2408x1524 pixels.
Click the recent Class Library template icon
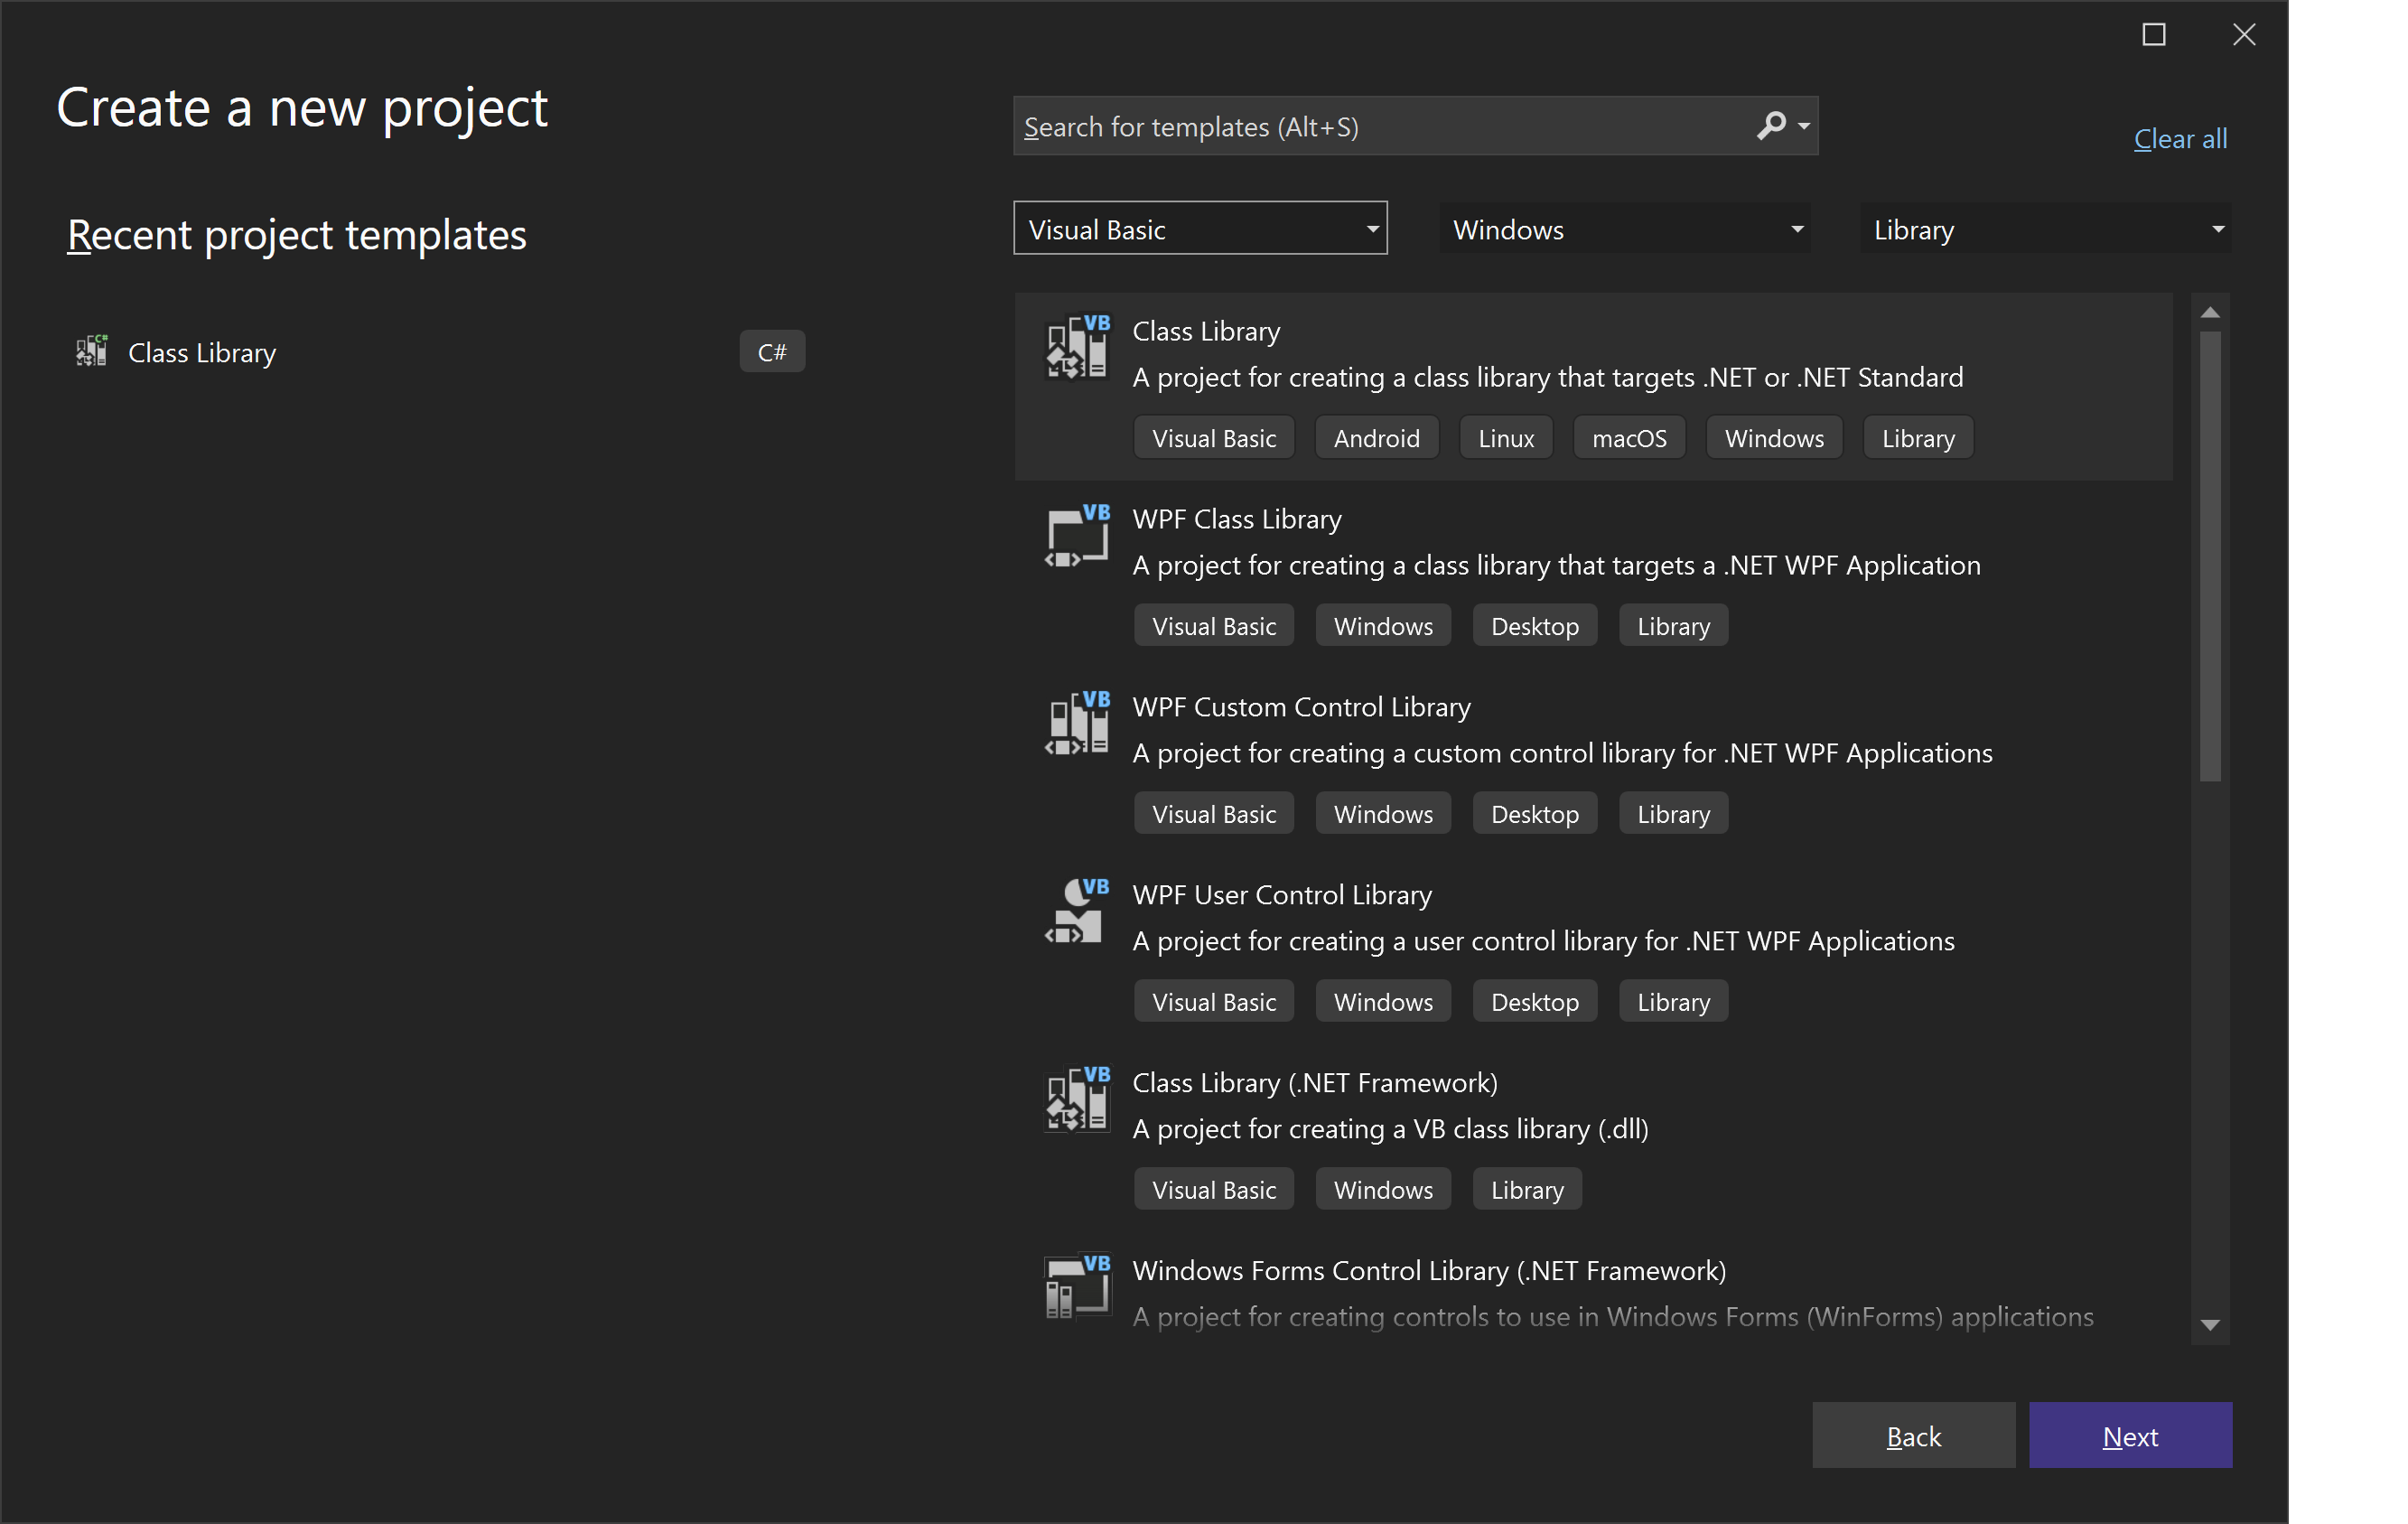pos(91,351)
